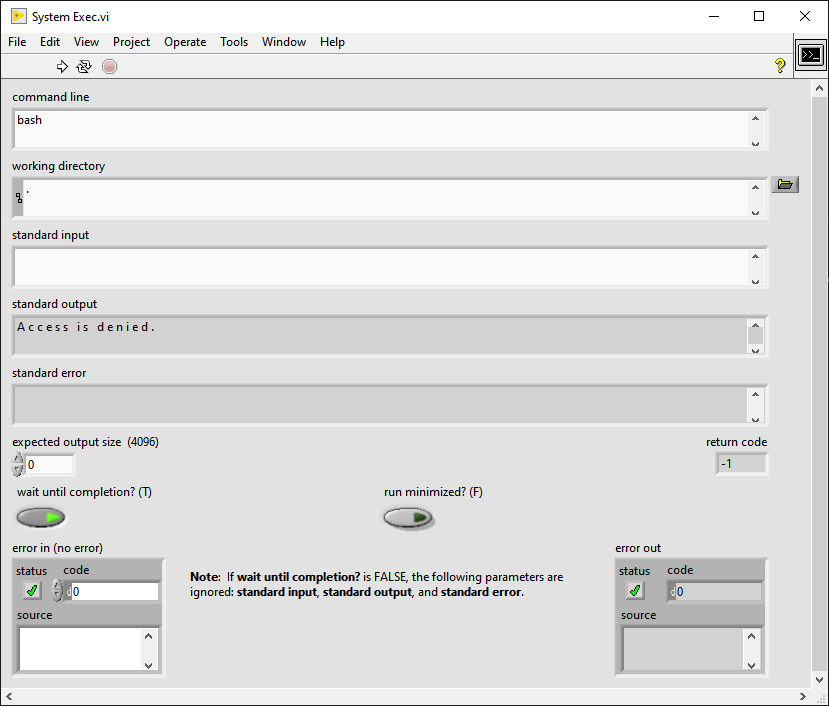This screenshot has height=706, width=829.
Task: Click the window's vertical scroll down arrow
Action: [819, 680]
